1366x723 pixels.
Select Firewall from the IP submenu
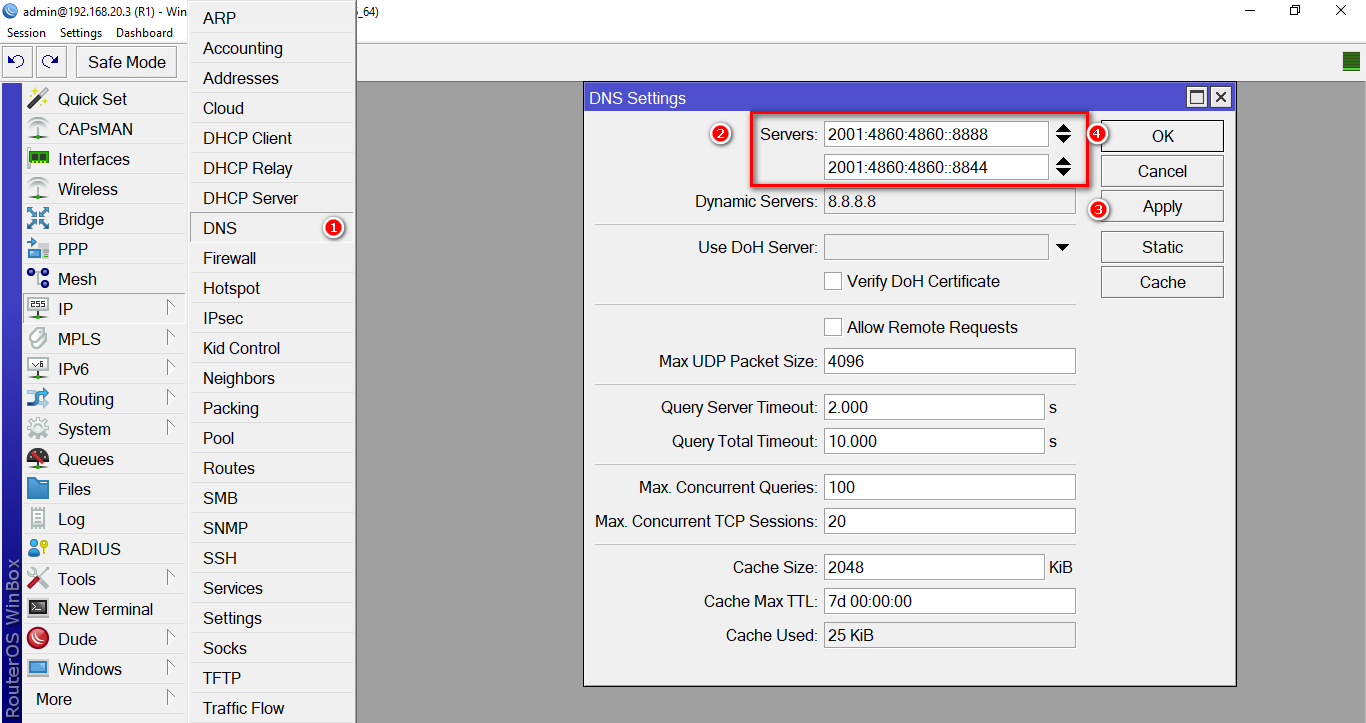(230, 258)
